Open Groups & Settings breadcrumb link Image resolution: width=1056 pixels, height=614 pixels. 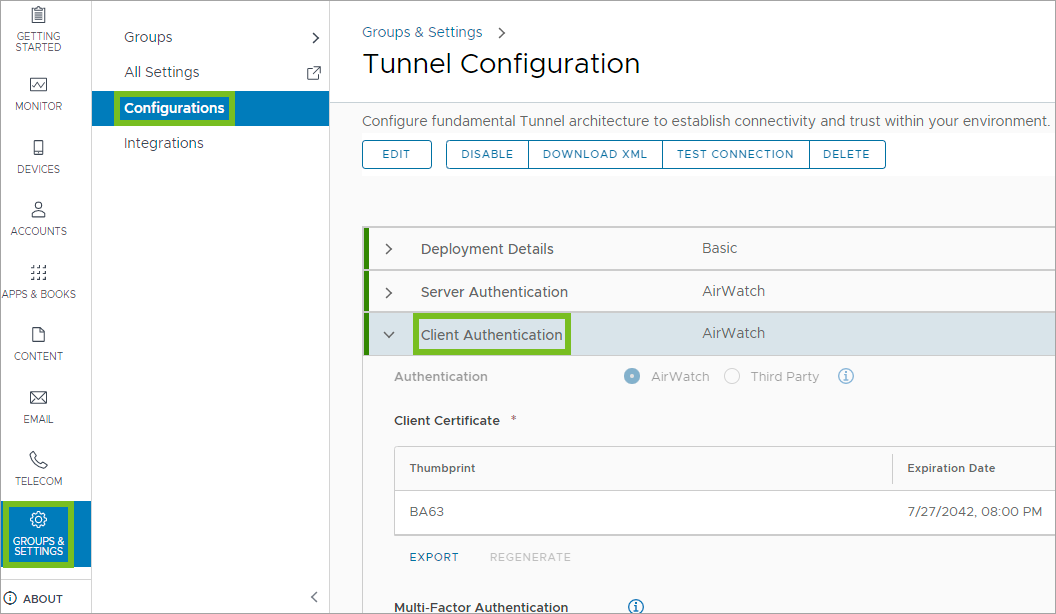422,32
